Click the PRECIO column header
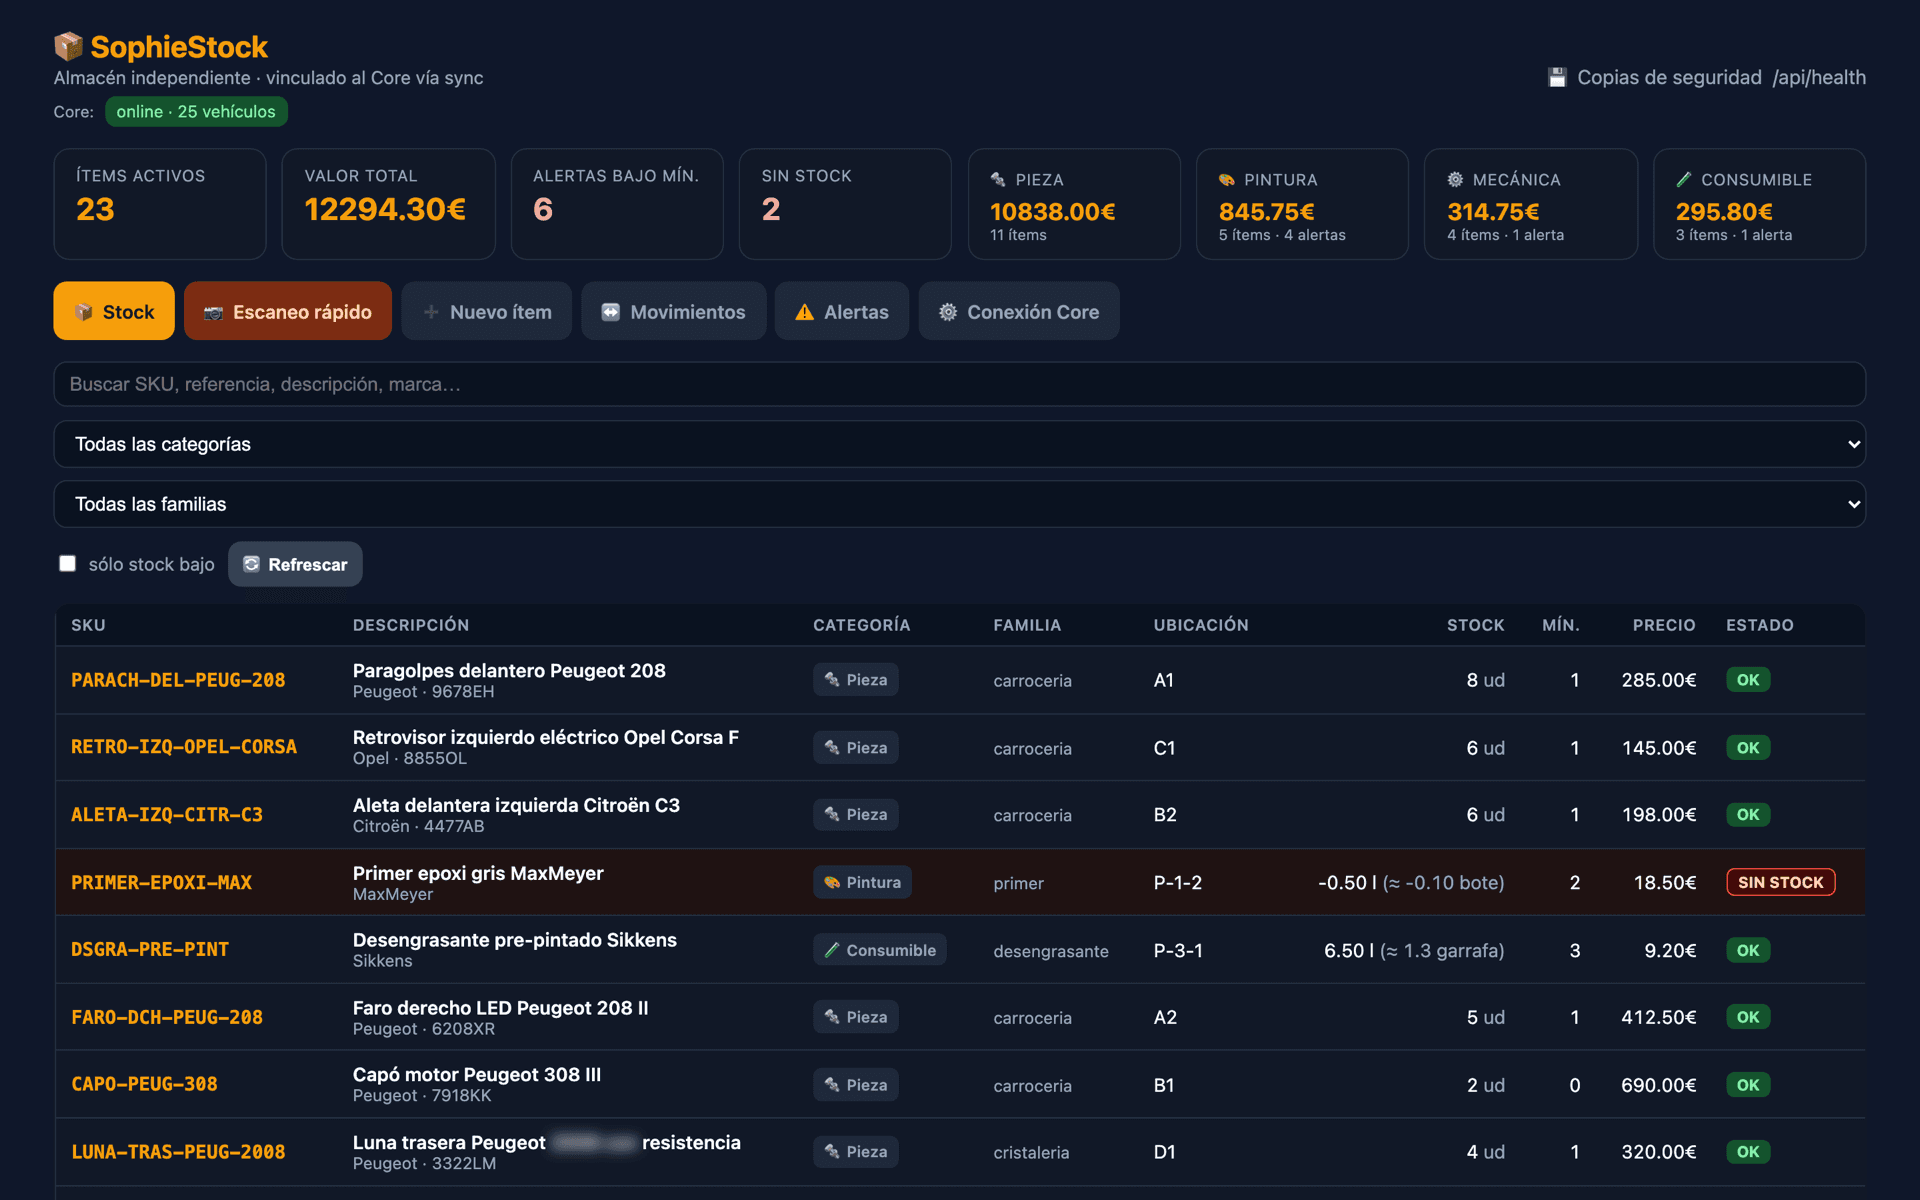This screenshot has height=1200, width=1920. [x=1664, y=625]
